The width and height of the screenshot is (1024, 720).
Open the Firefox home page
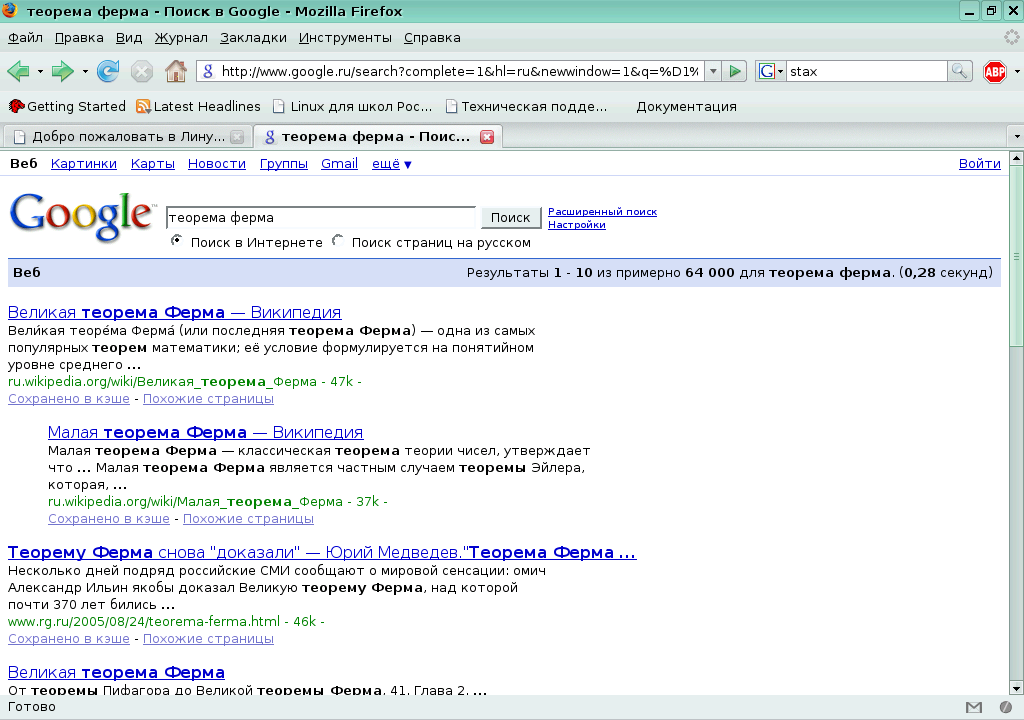pyautogui.click(x=176, y=71)
